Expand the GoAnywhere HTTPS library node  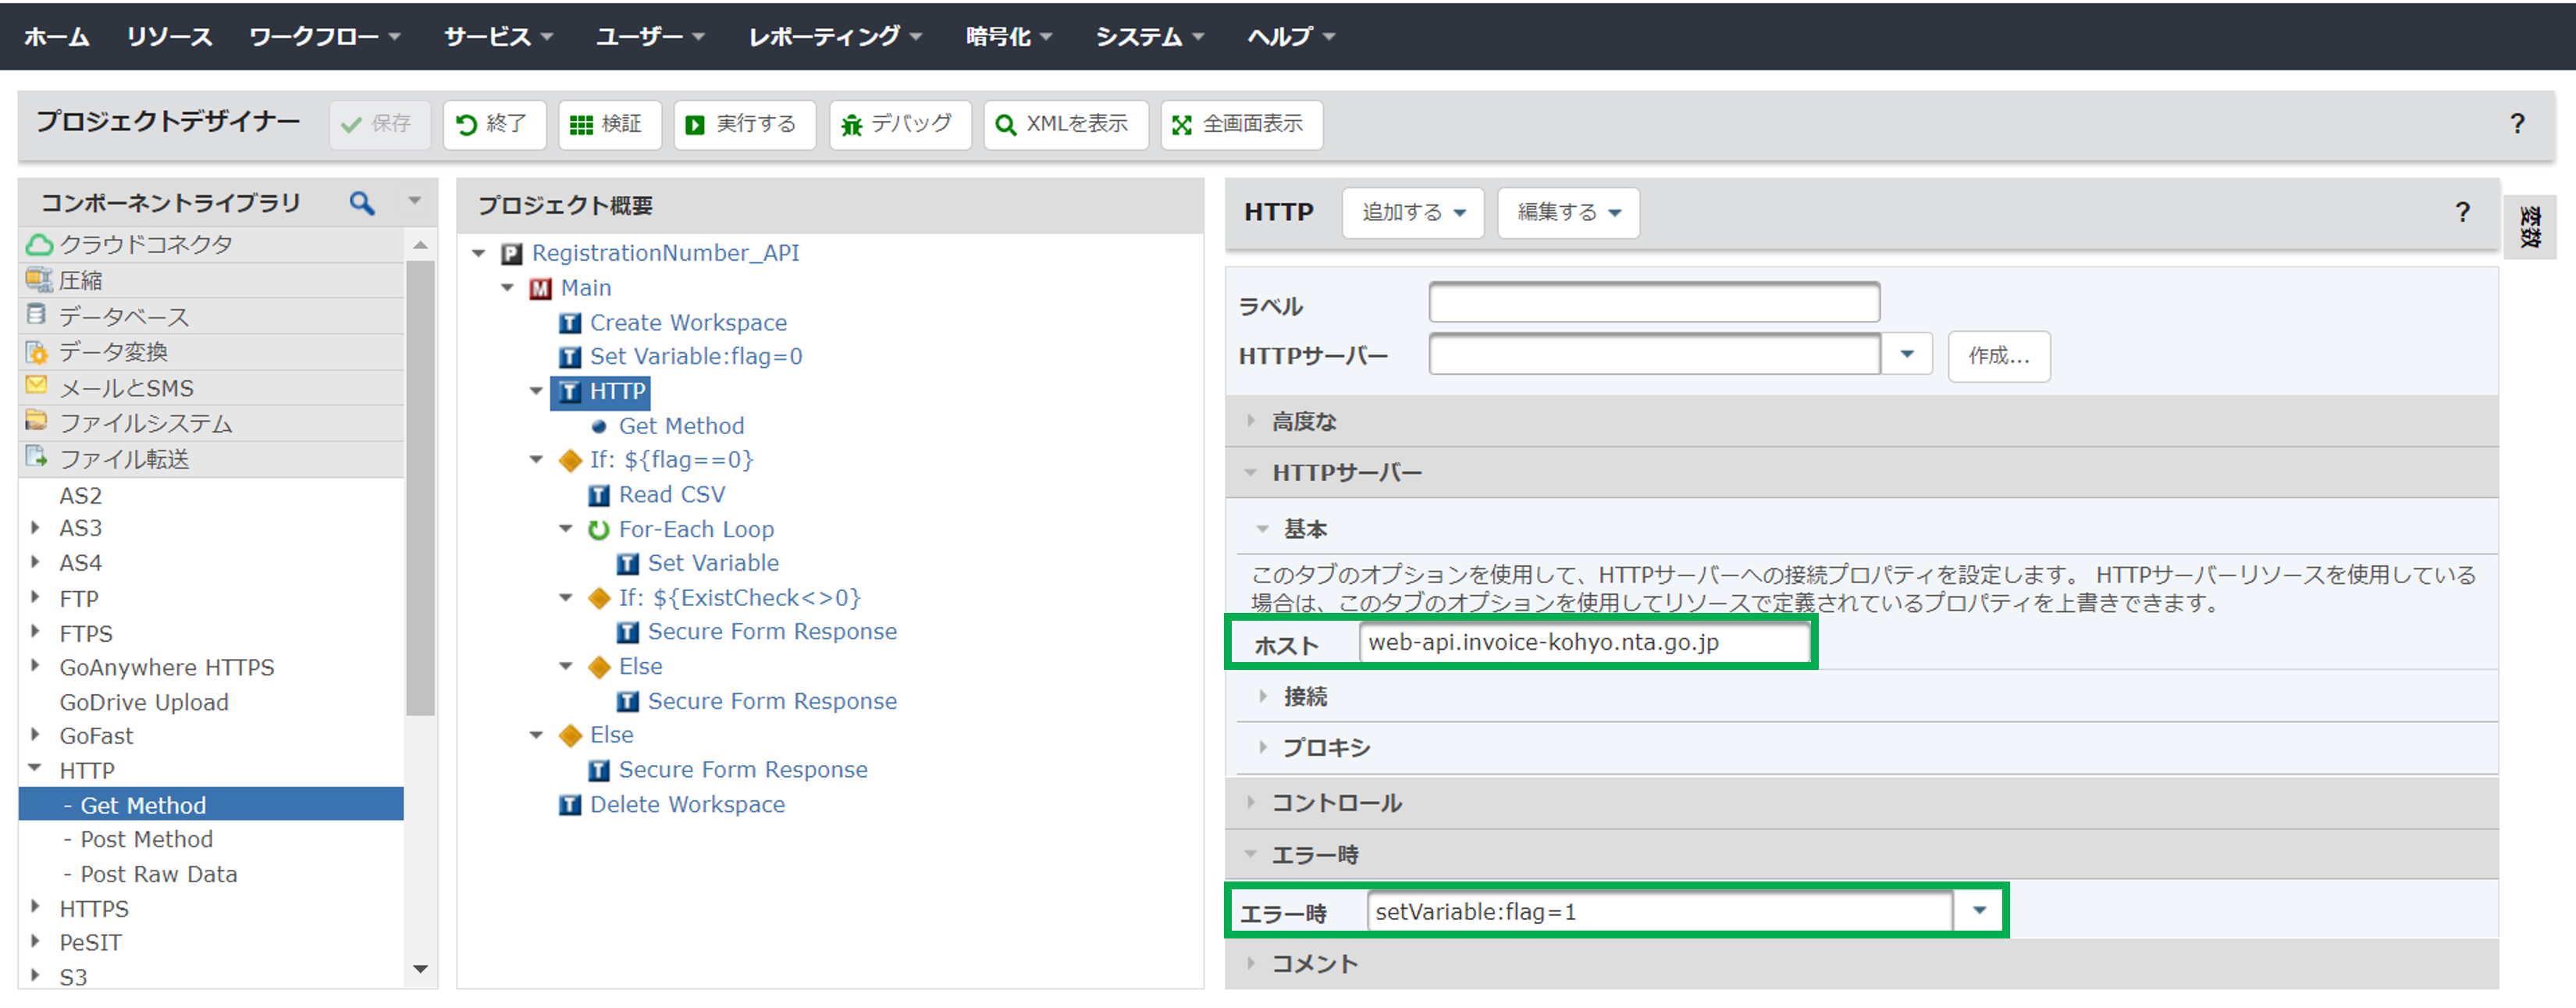pos(35,666)
